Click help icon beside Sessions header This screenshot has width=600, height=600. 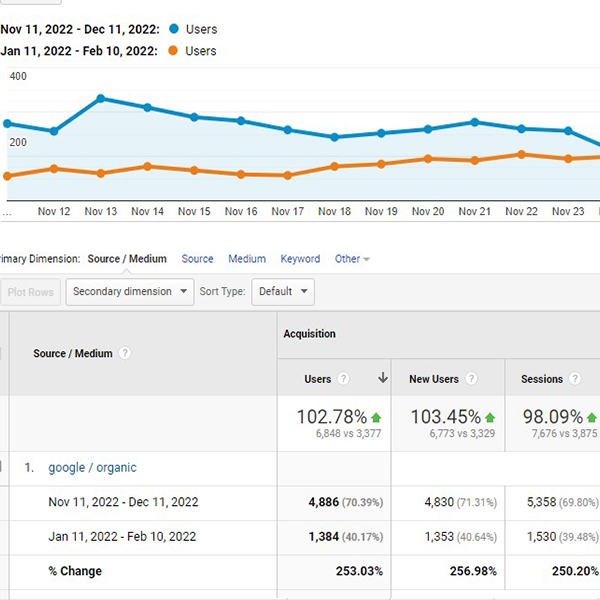[x=575, y=378]
